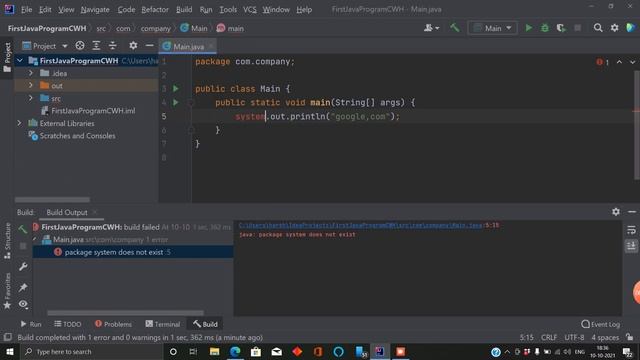Hide the Build tool window
This screenshot has width=640, height=360.
pos(632,211)
